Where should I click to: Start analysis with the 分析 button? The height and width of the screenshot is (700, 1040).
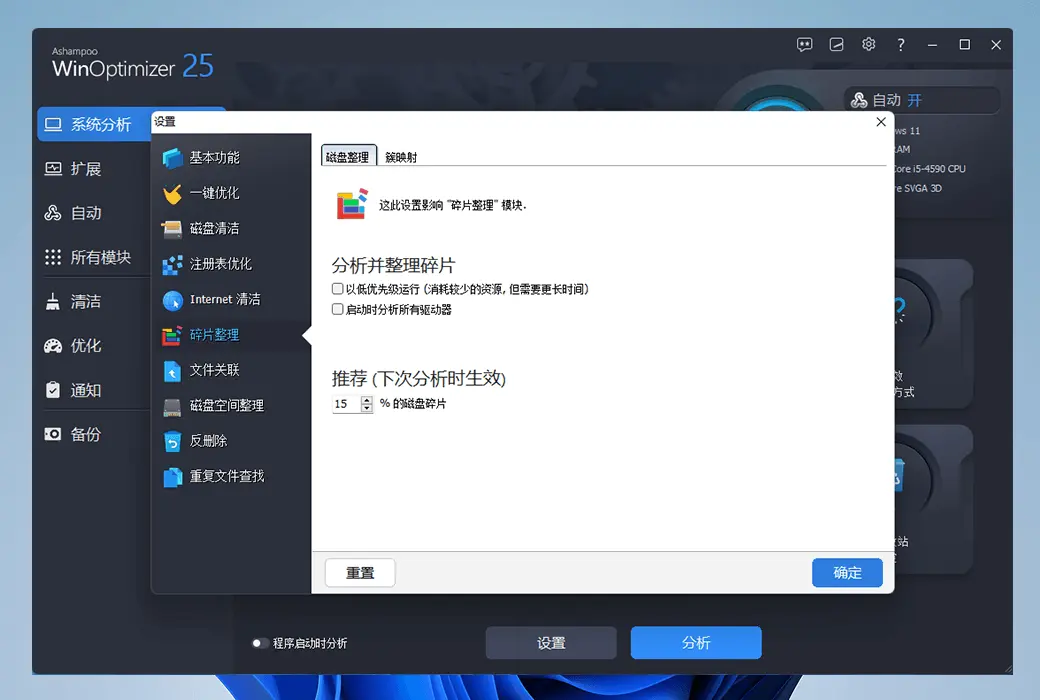click(x=696, y=643)
